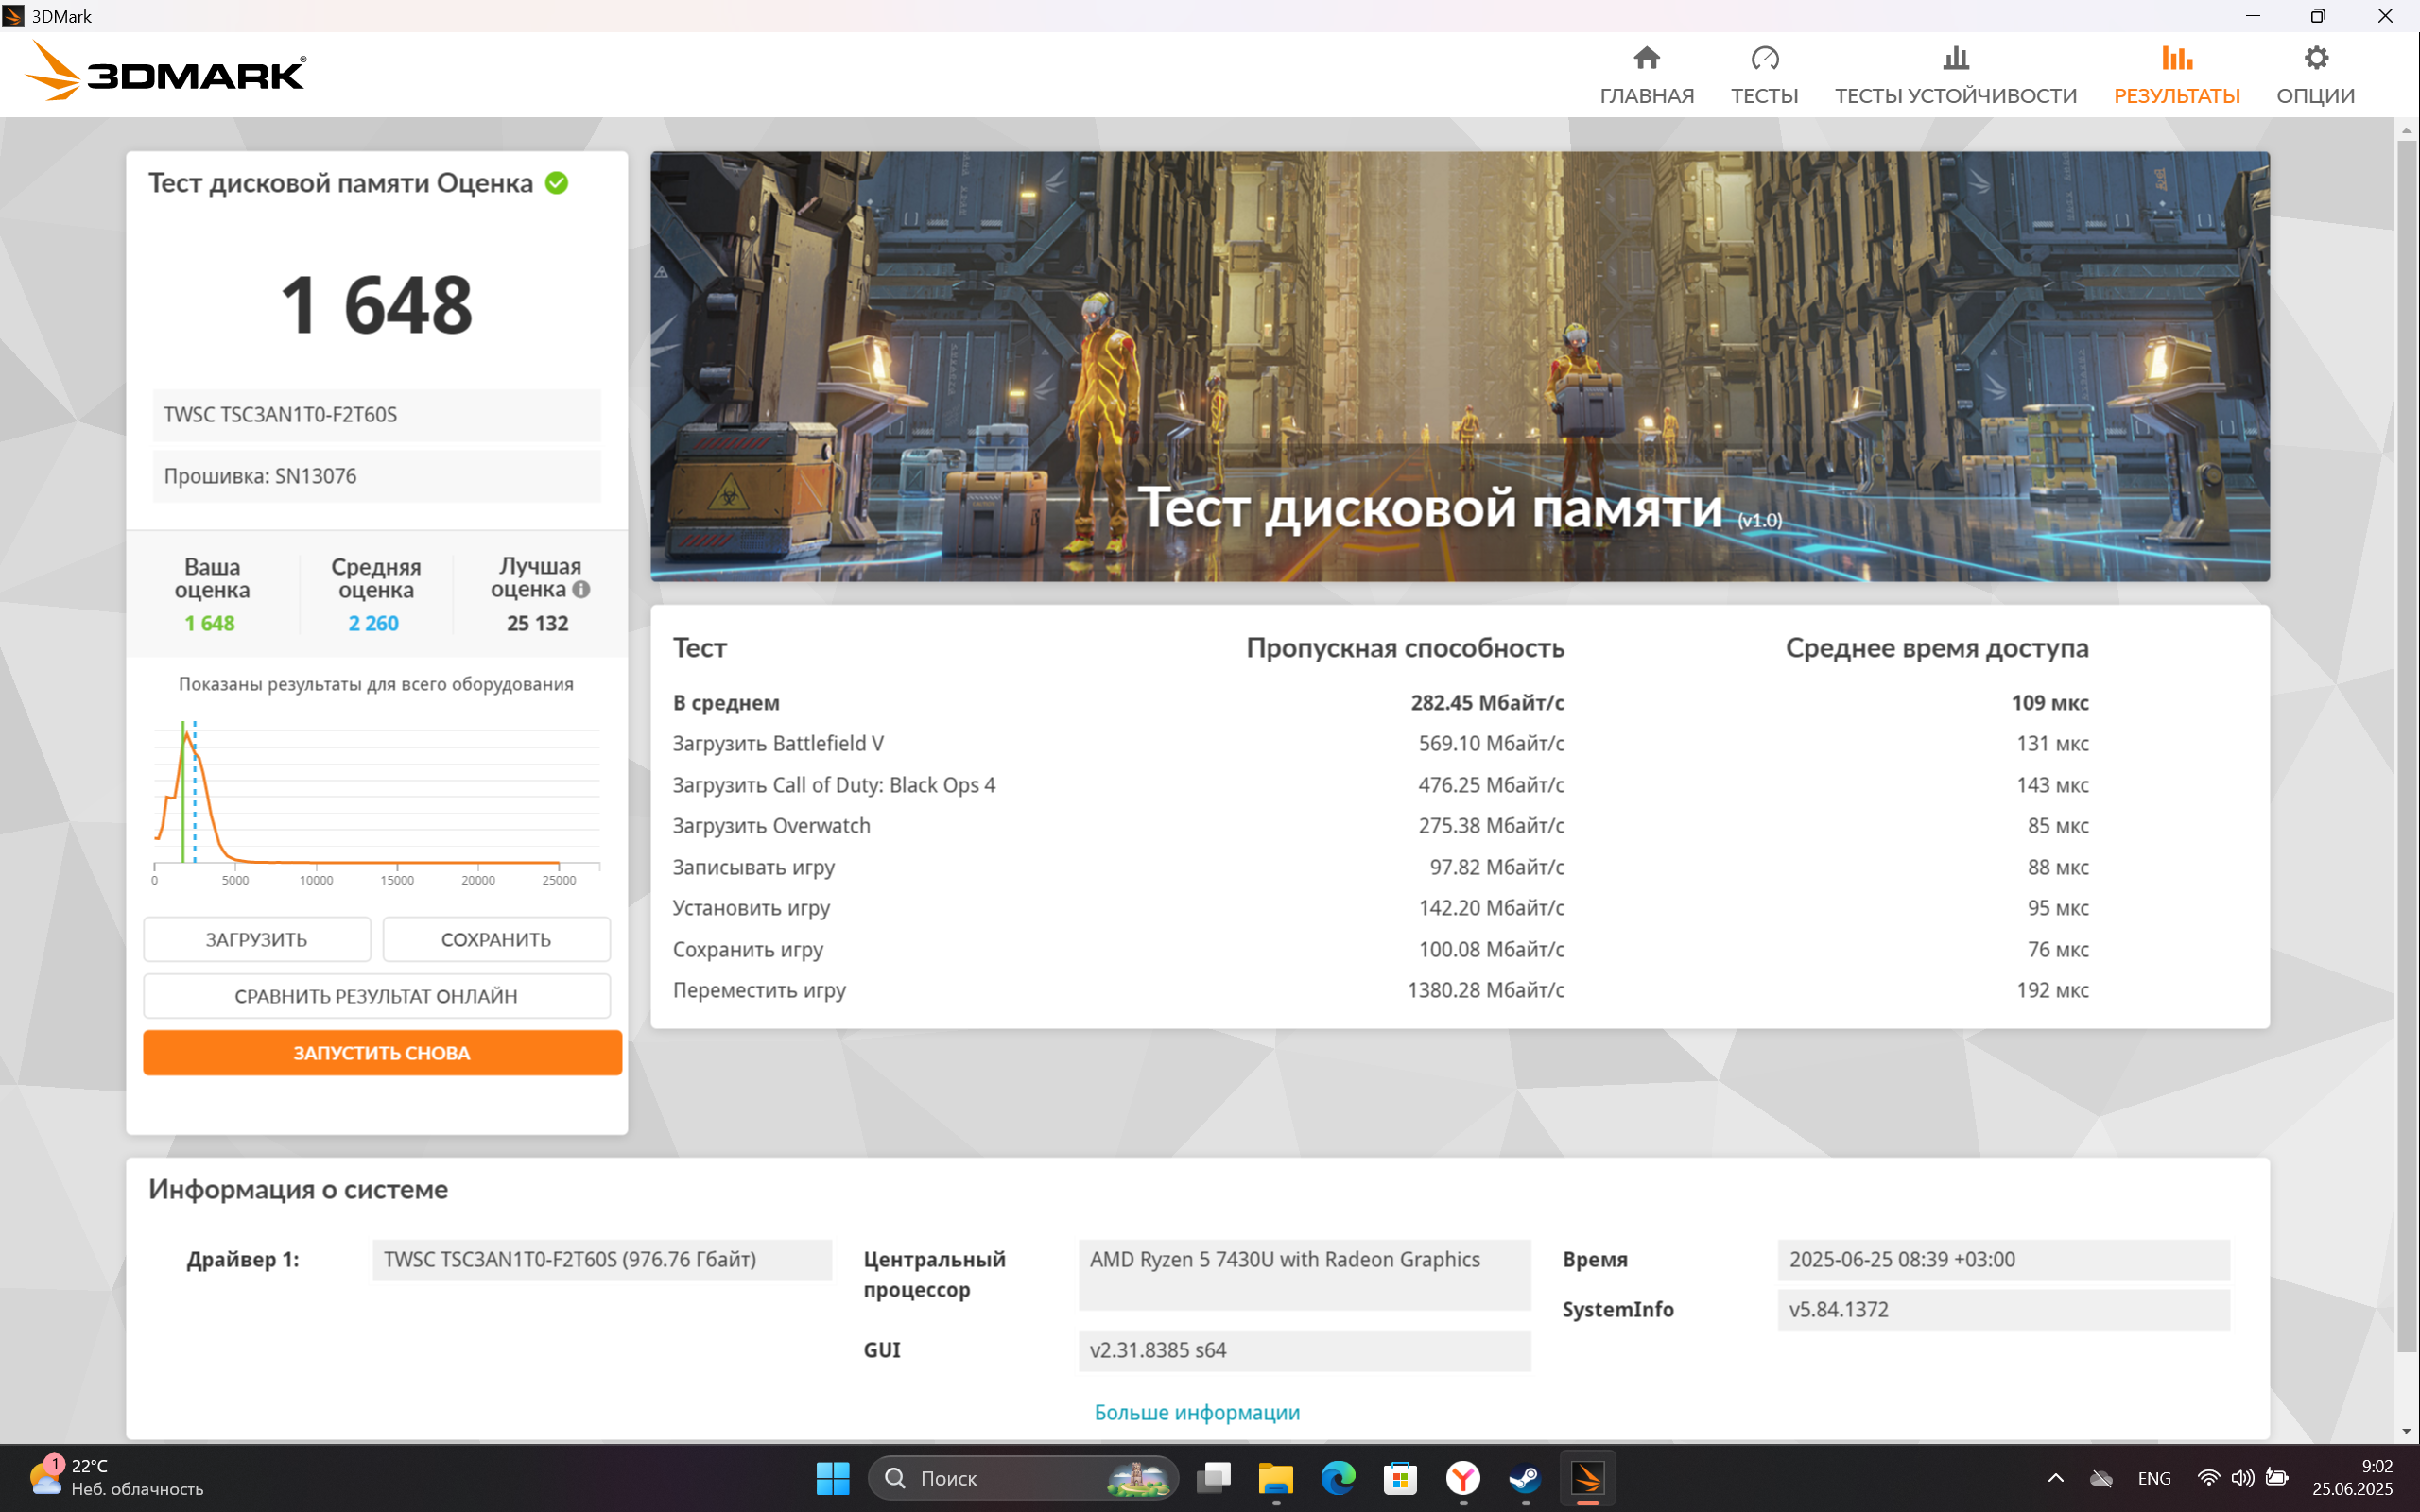The height and width of the screenshot is (1512, 2420).
Task: Click the 3DMark logo
Action: pyautogui.click(x=165, y=72)
